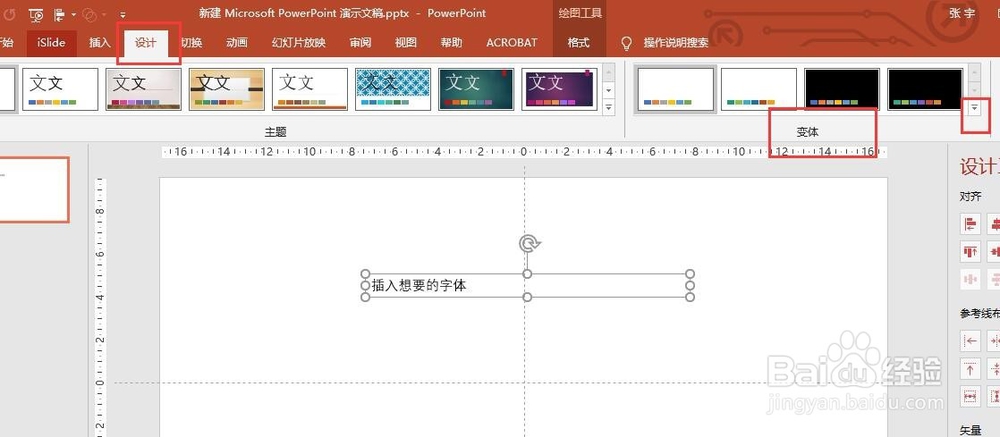Click the align objects icon in quick access toolbar

coord(60,14)
